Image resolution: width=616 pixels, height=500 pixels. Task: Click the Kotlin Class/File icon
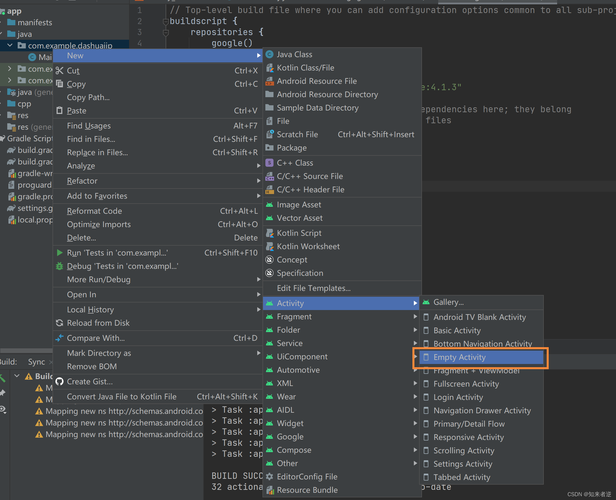click(x=270, y=68)
